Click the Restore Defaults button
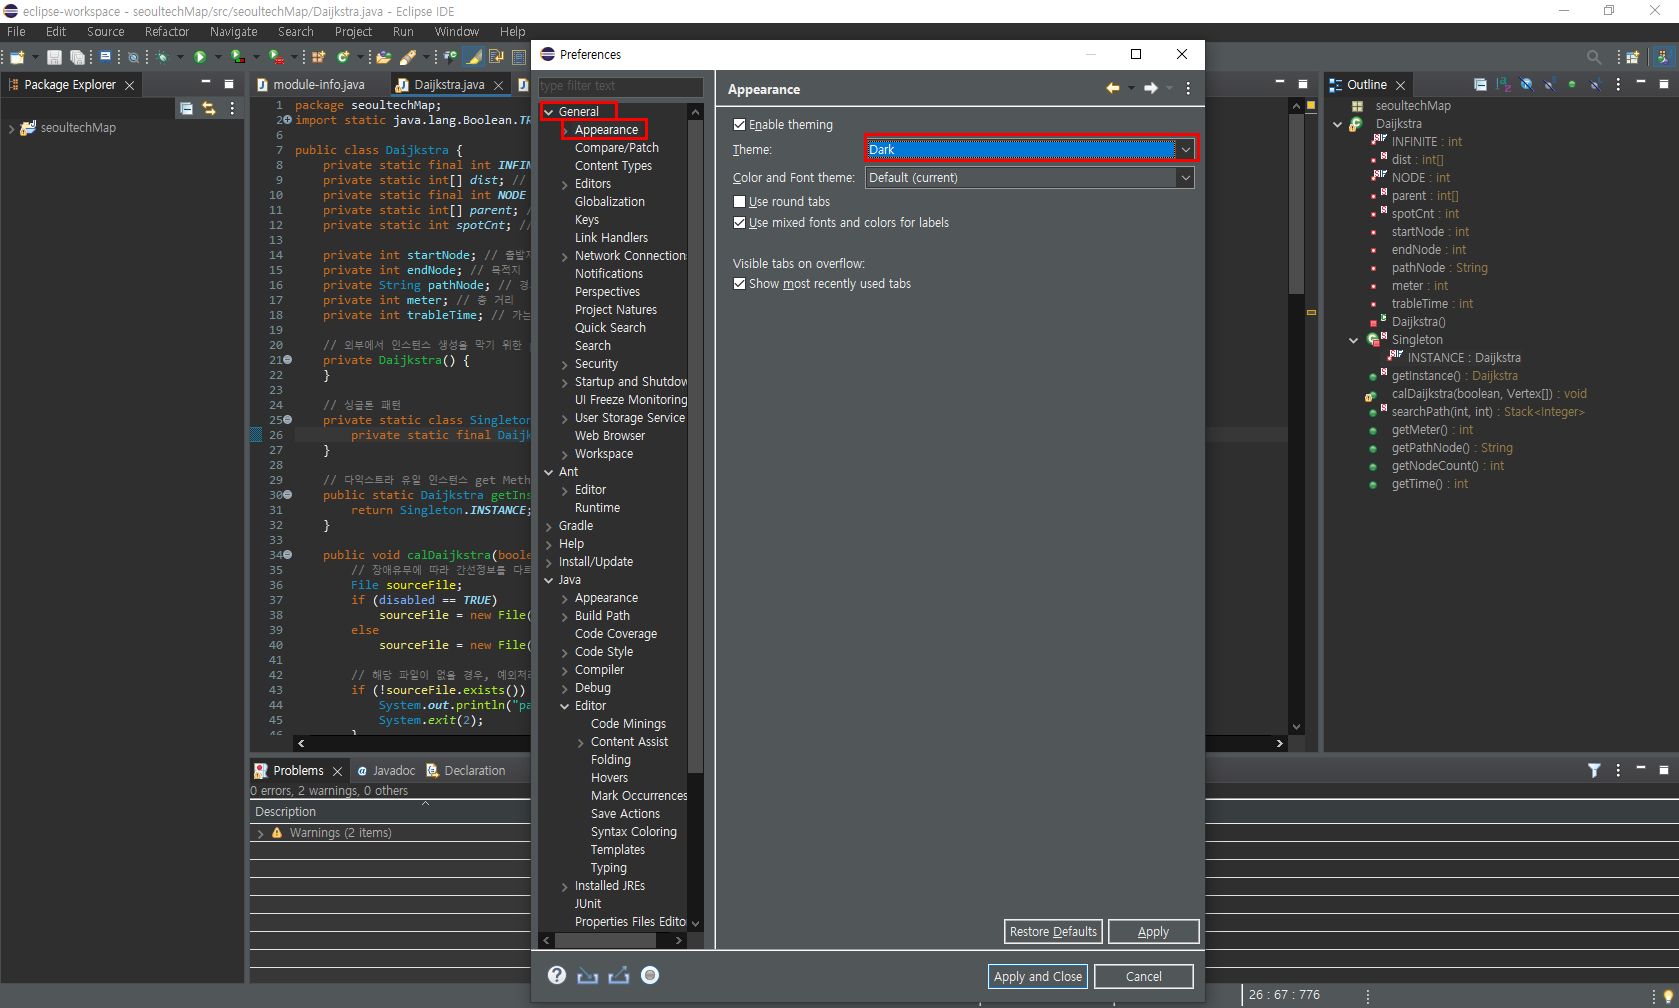This screenshot has width=1679, height=1008. point(1053,932)
